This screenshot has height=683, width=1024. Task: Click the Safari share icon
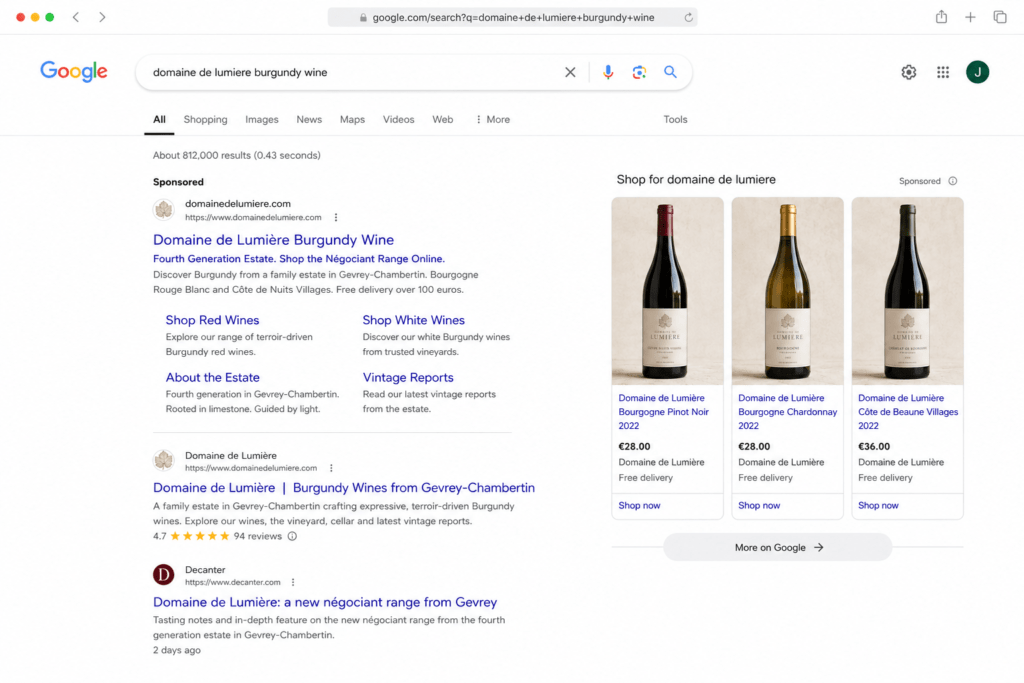(x=941, y=17)
